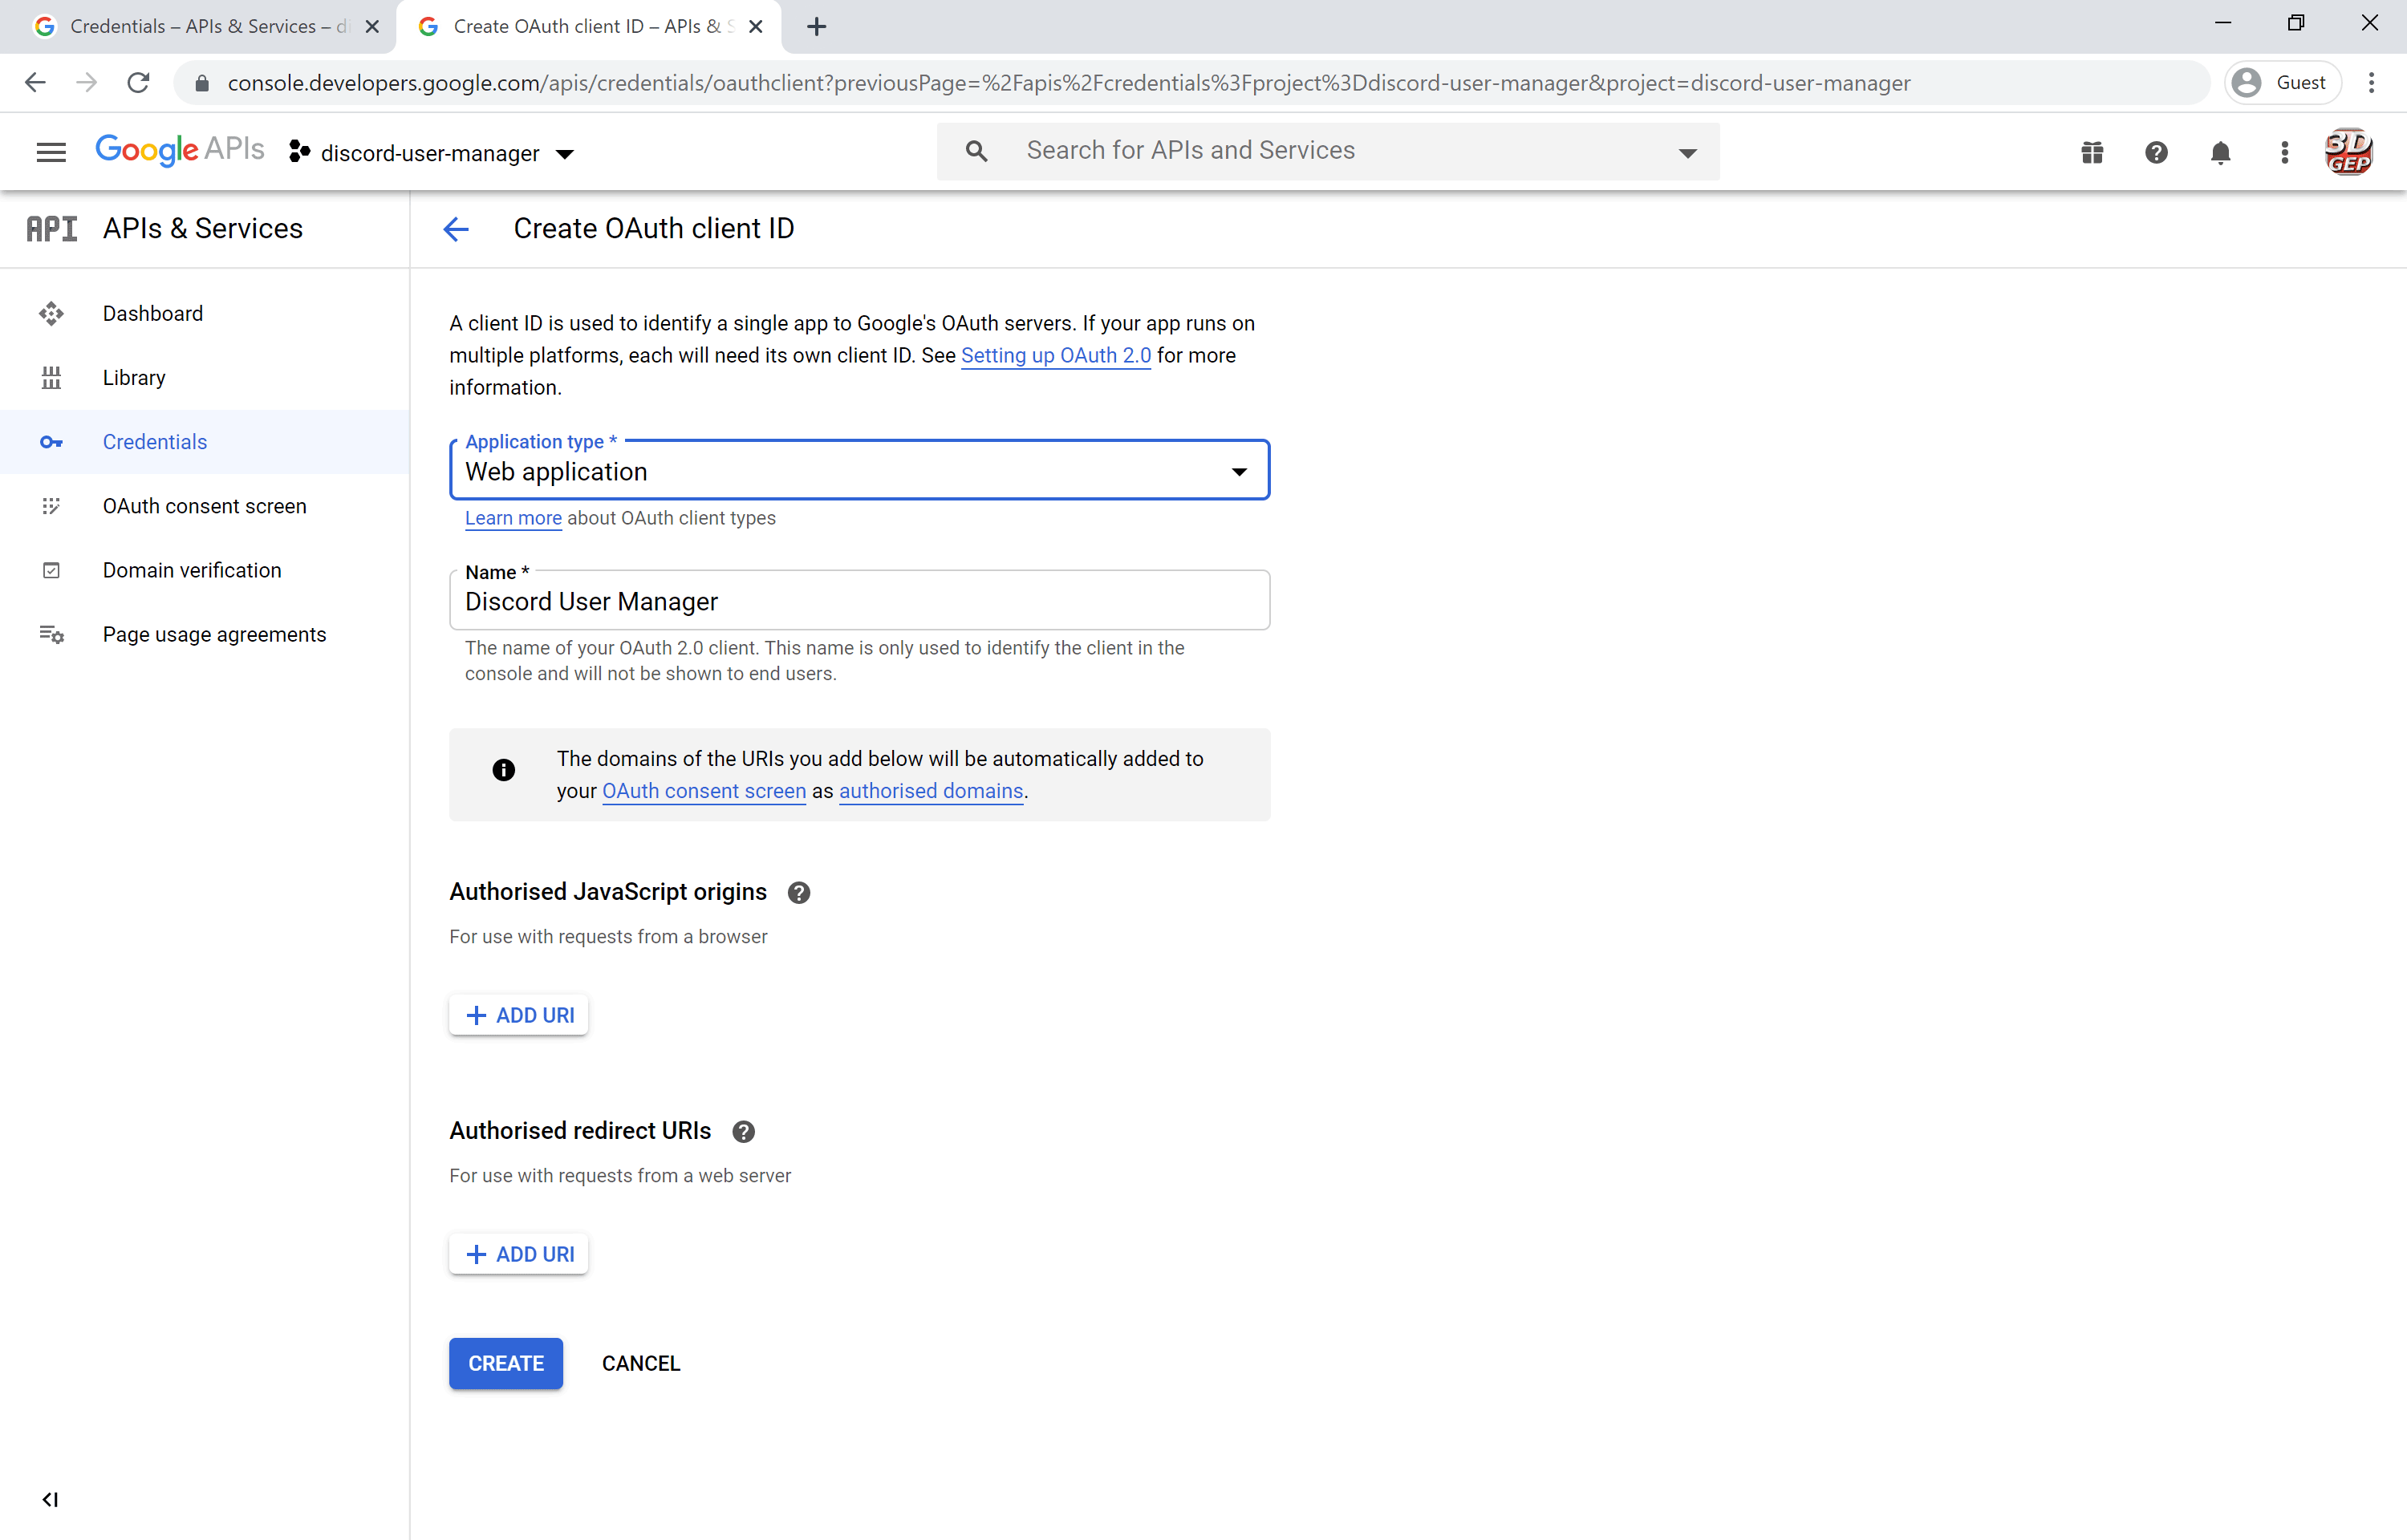Click the Library navigation icon
The image size is (2407, 1540).
tap(51, 377)
